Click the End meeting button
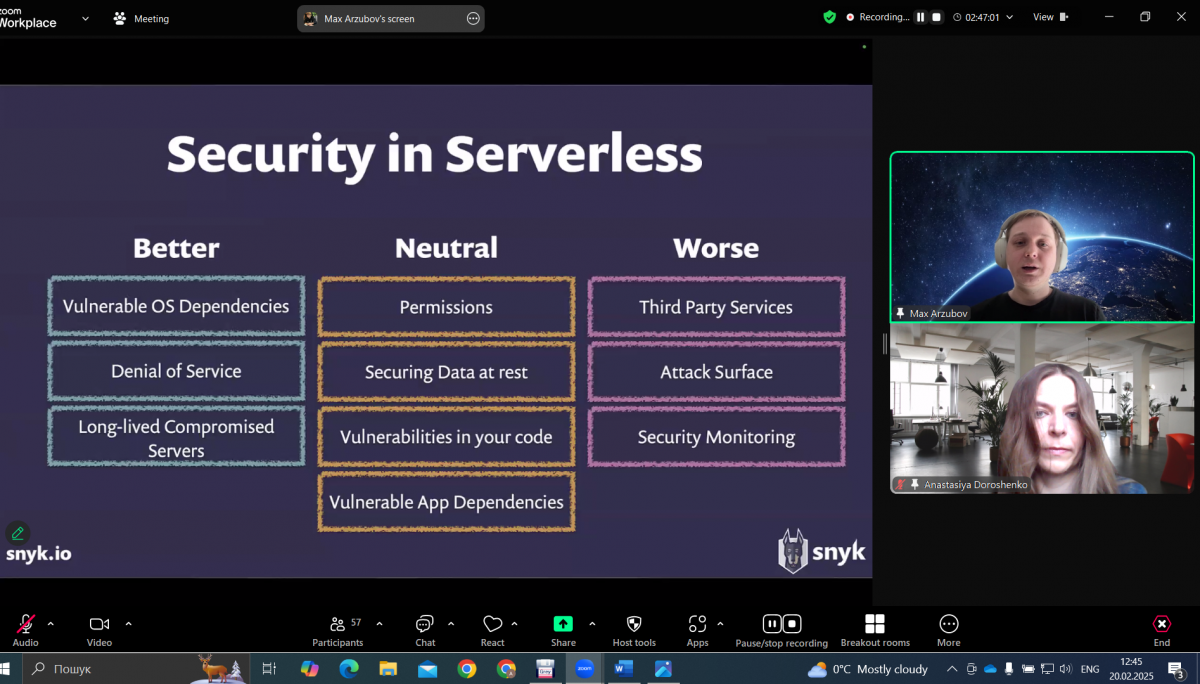This screenshot has width=1200, height=684. (1161, 624)
